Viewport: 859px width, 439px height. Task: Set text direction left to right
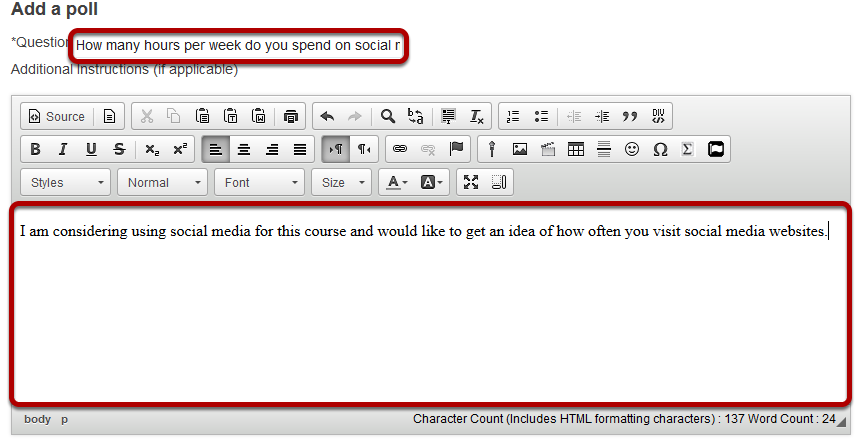(336, 149)
